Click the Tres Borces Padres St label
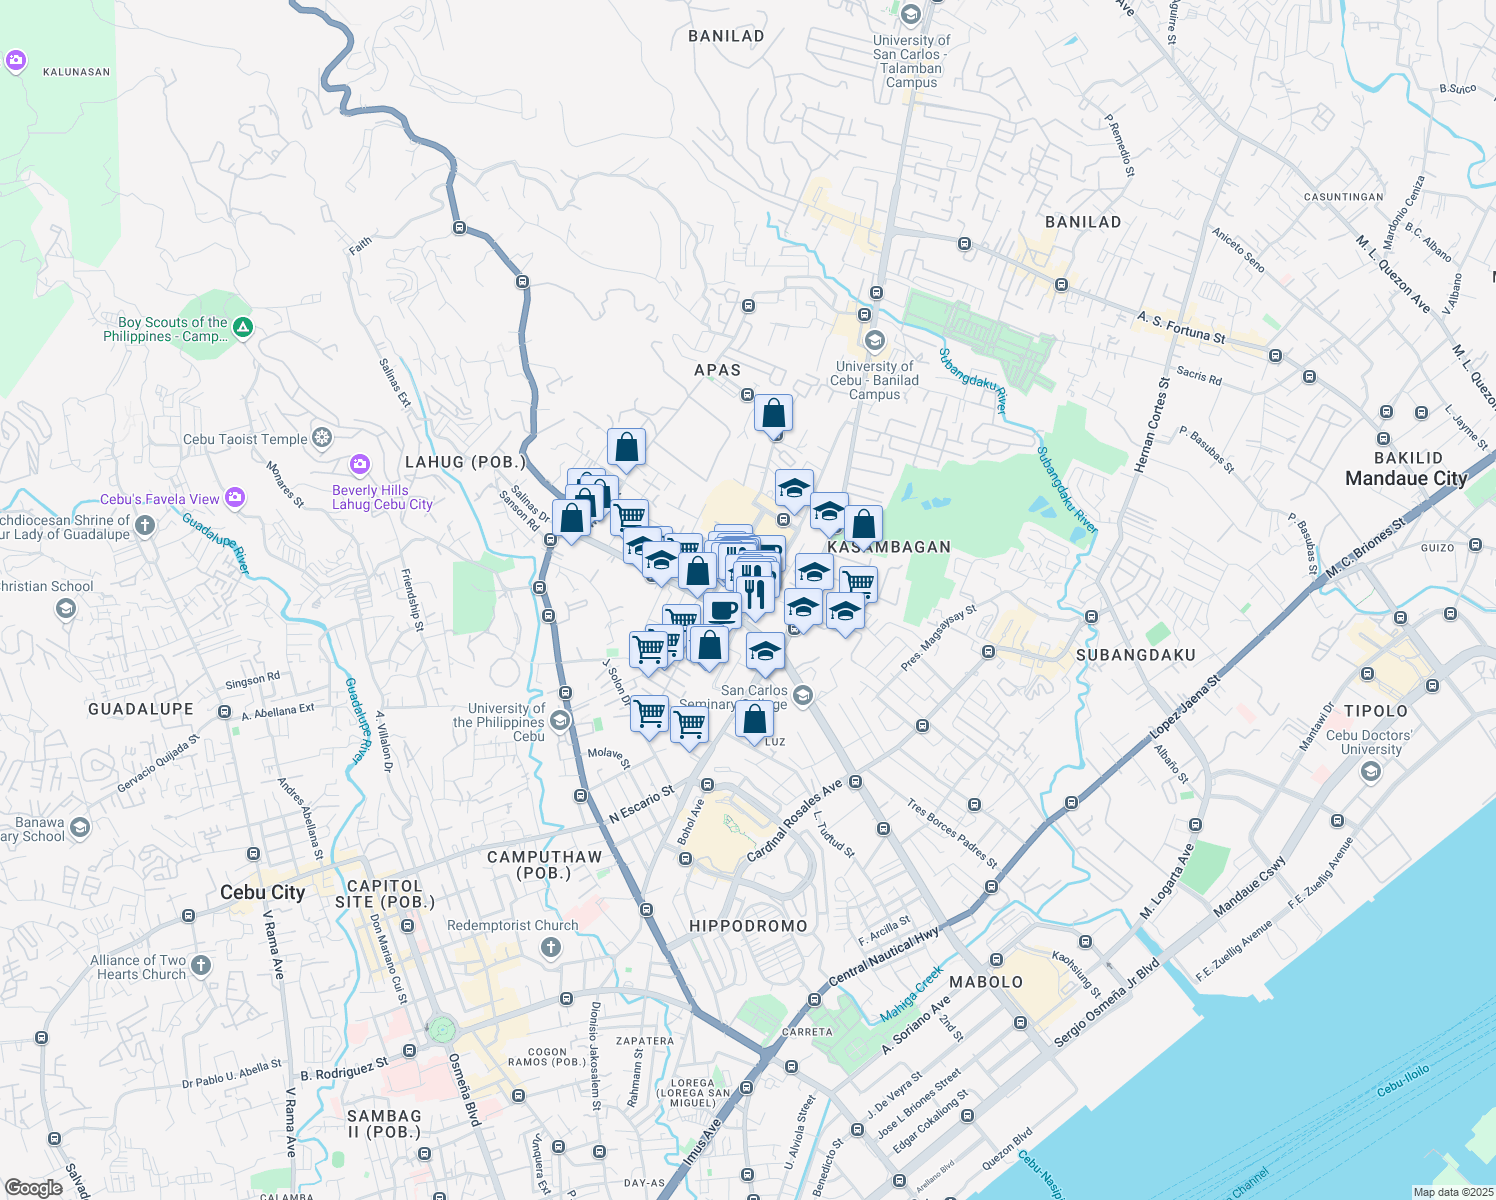Image resolution: width=1496 pixels, height=1200 pixels. [x=952, y=832]
